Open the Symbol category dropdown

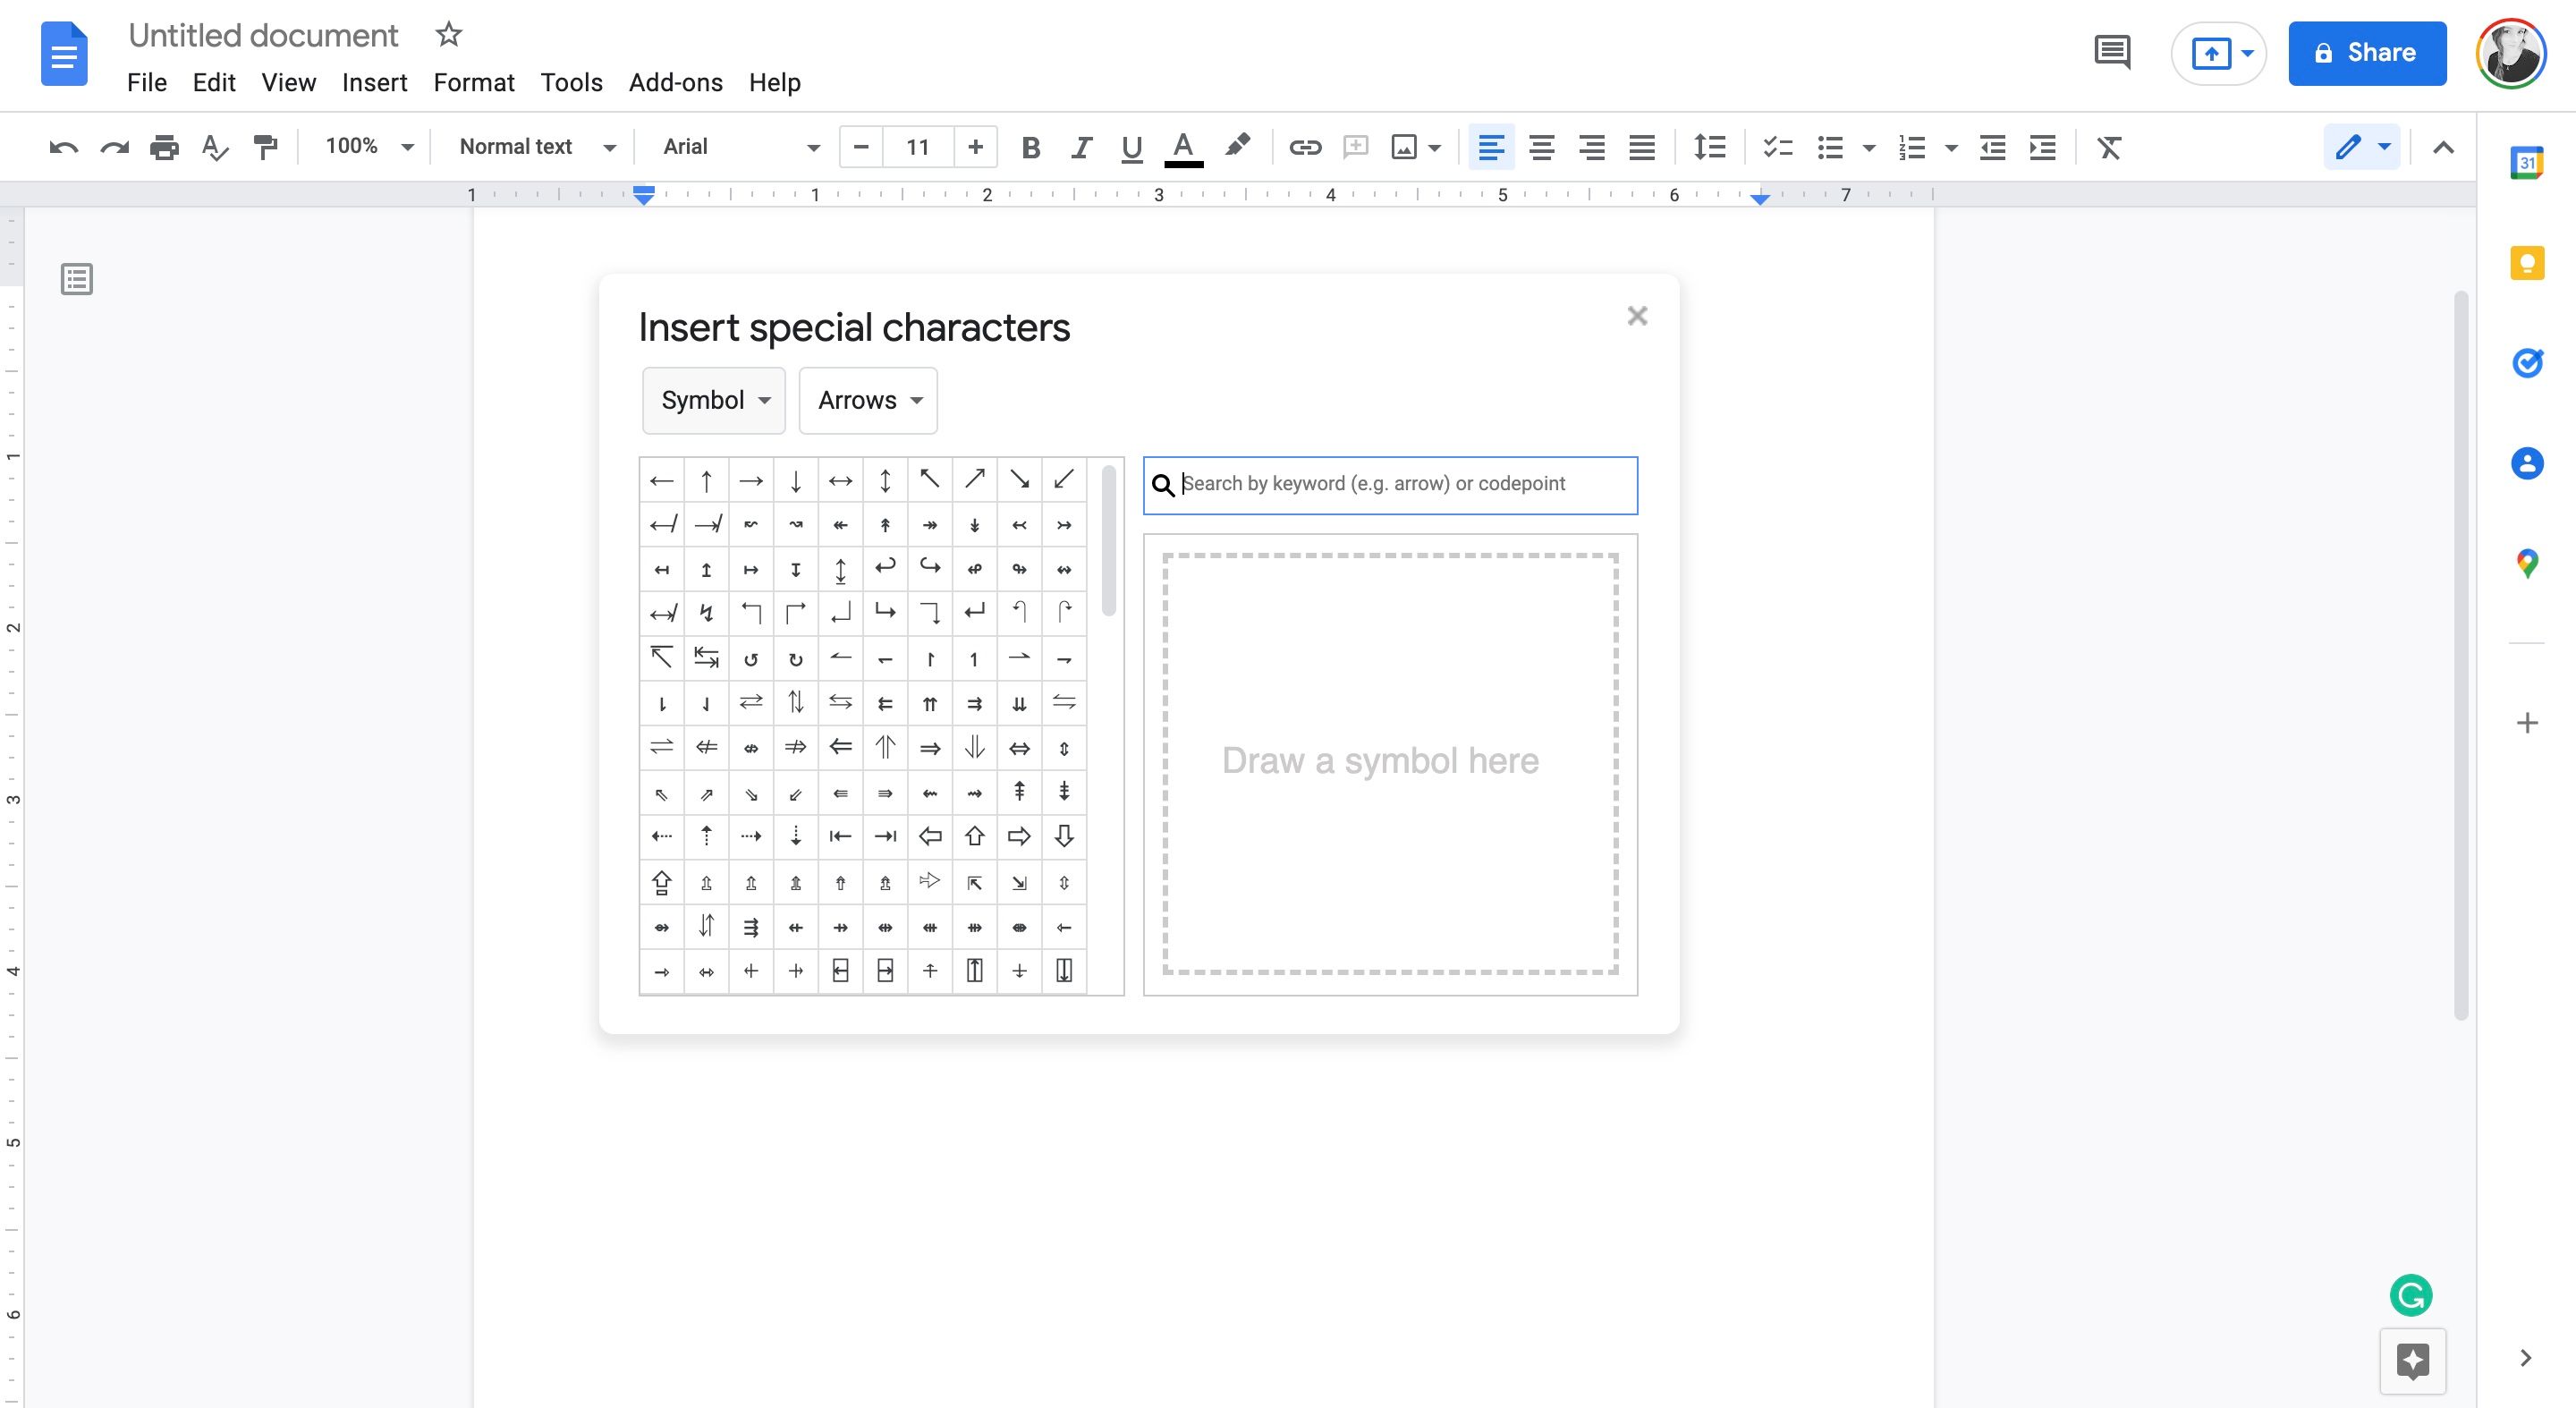(714, 400)
